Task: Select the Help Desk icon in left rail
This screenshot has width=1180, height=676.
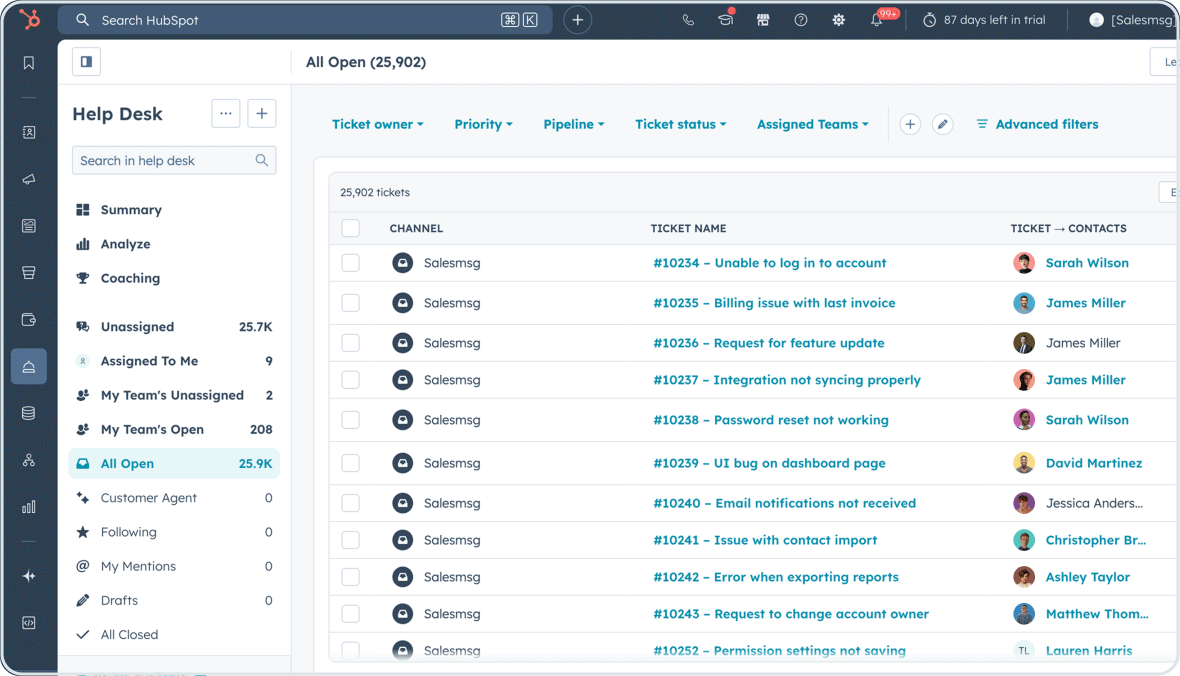Action: click(29, 366)
